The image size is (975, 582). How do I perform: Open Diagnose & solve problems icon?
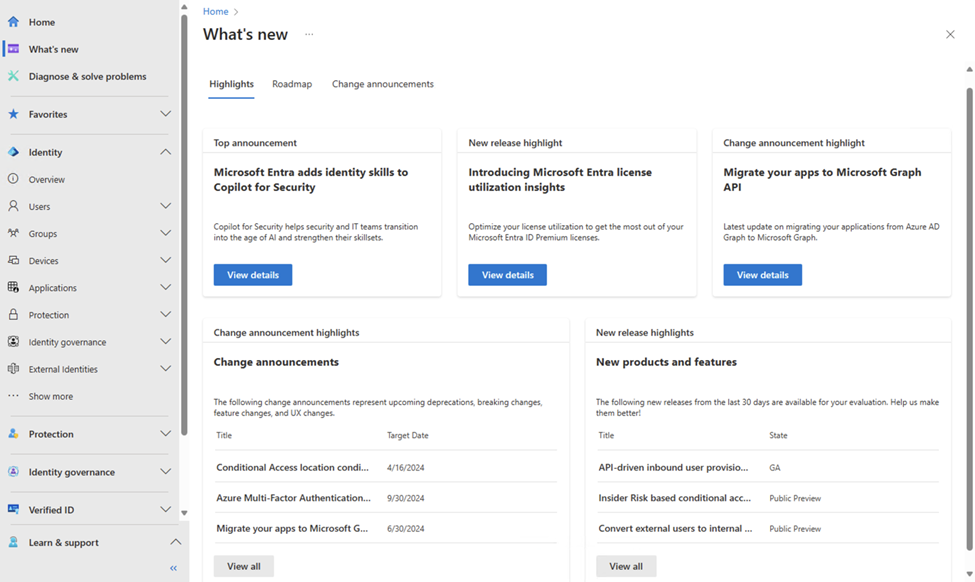click(13, 76)
